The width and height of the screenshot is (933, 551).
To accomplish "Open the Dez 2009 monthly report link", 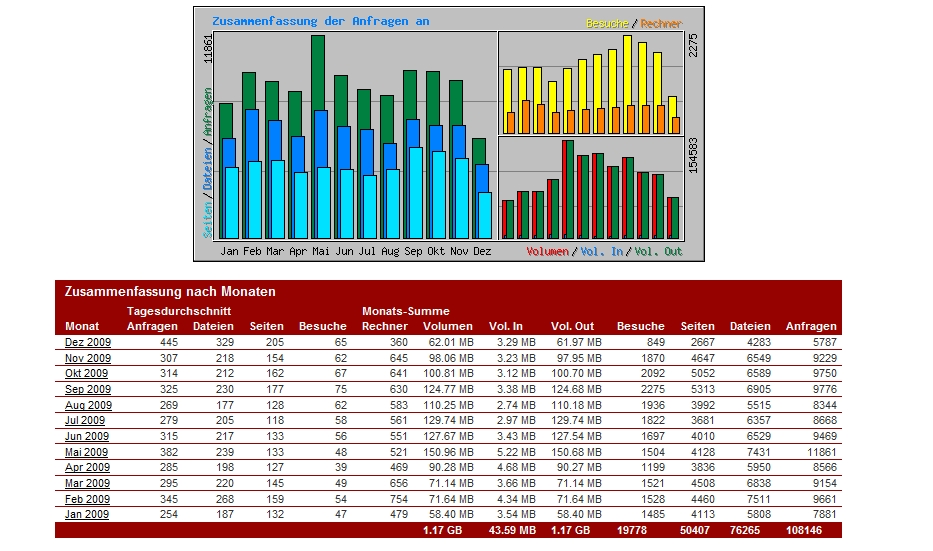I will tap(88, 342).
